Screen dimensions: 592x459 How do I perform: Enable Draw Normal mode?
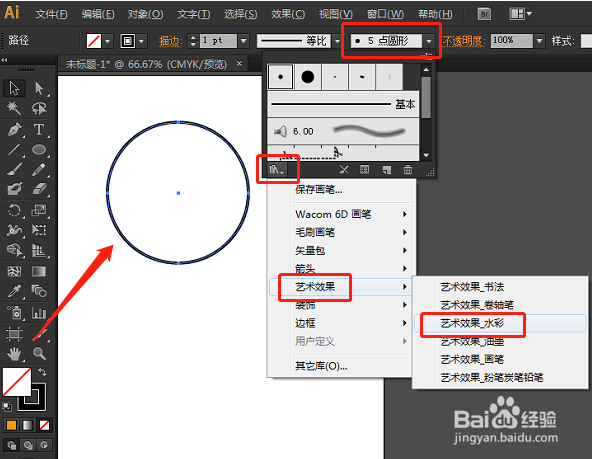tap(11, 445)
